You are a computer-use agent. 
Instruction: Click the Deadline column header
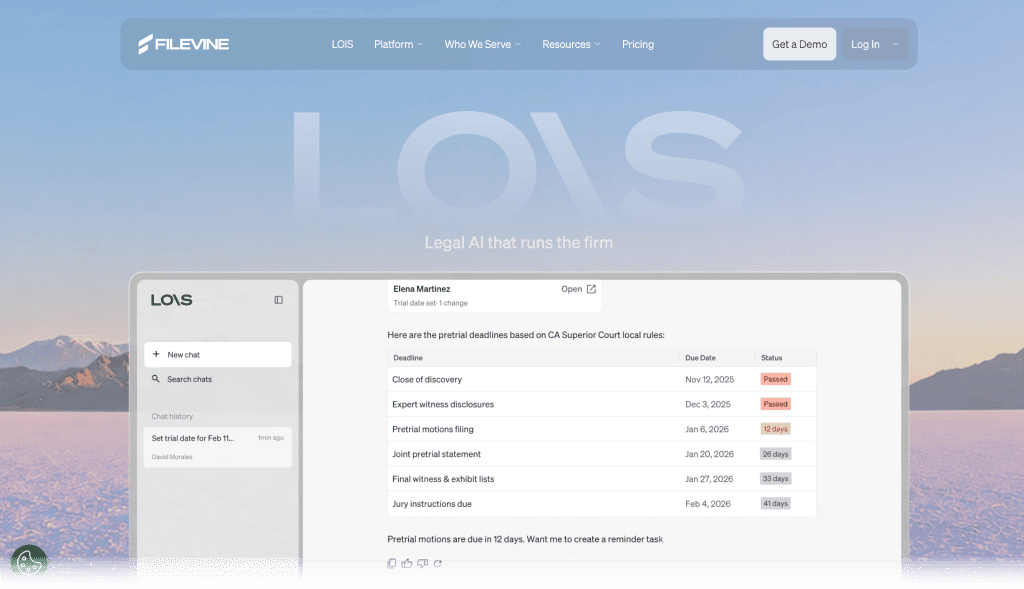click(x=408, y=358)
